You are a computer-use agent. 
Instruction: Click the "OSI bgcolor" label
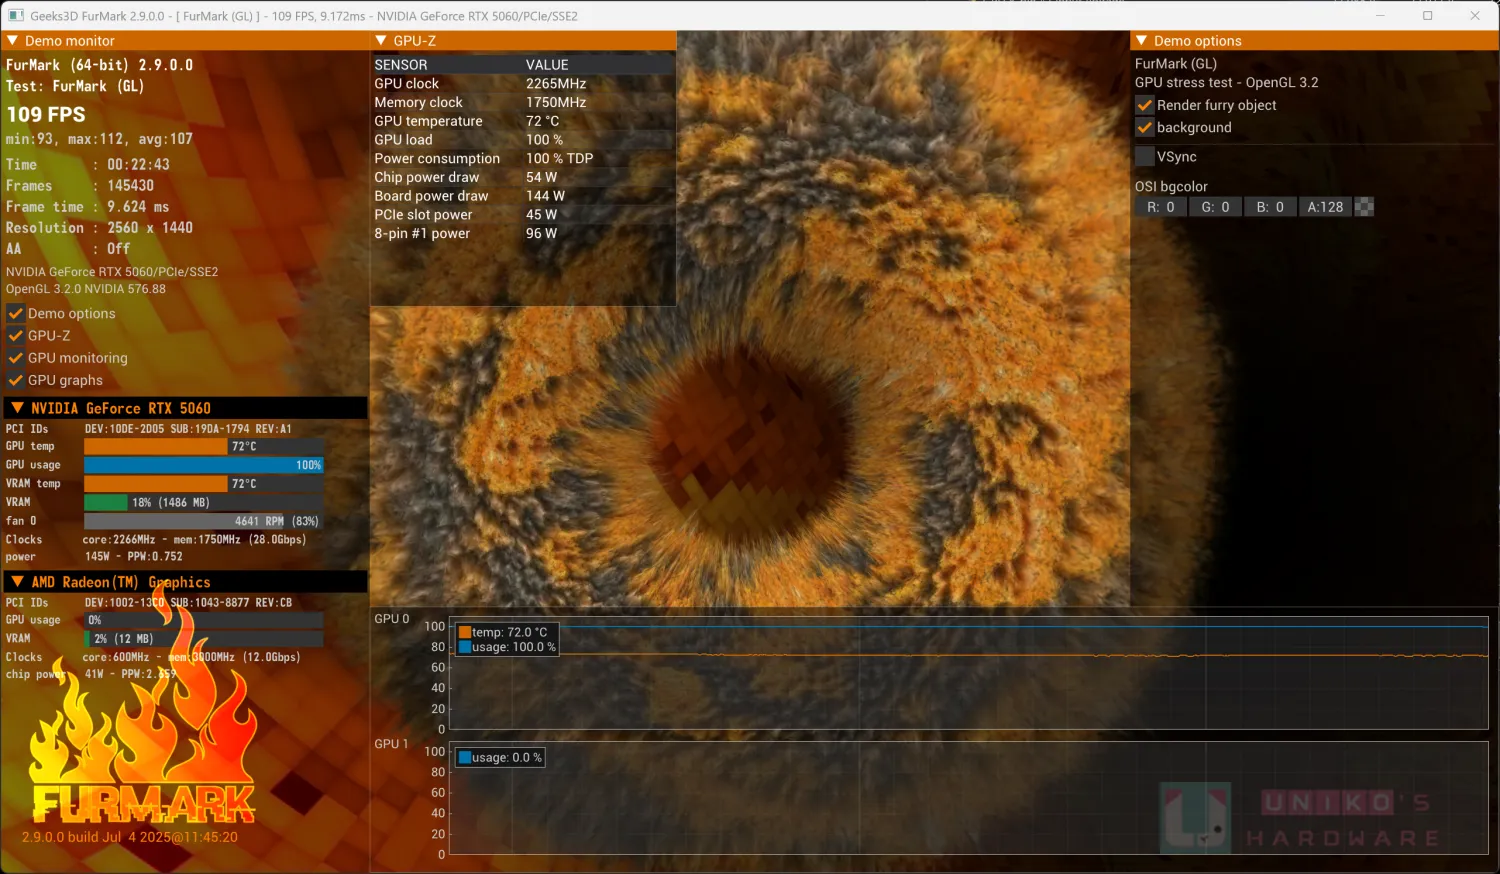pyautogui.click(x=1171, y=187)
